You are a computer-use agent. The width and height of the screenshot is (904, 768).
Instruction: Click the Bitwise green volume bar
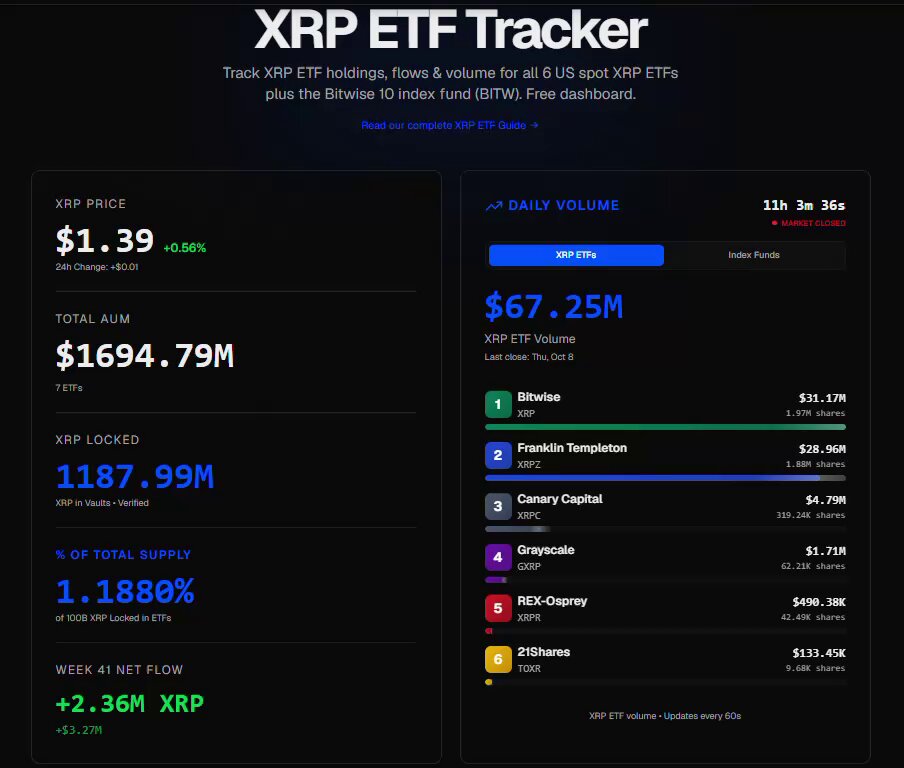665,427
